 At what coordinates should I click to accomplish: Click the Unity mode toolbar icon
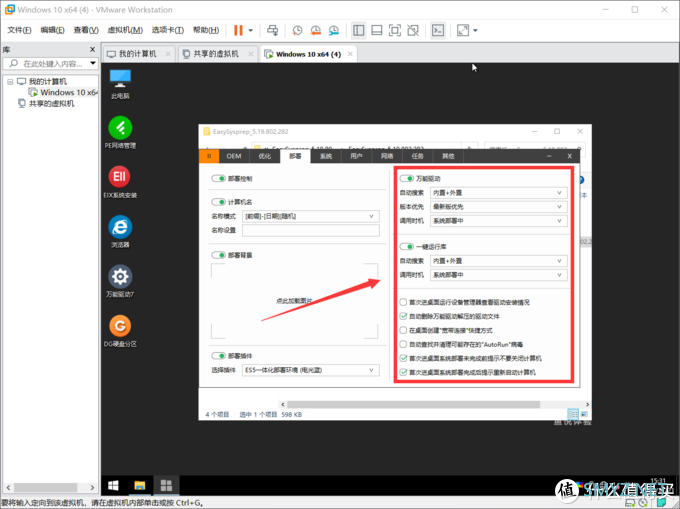click(x=413, y=30)
